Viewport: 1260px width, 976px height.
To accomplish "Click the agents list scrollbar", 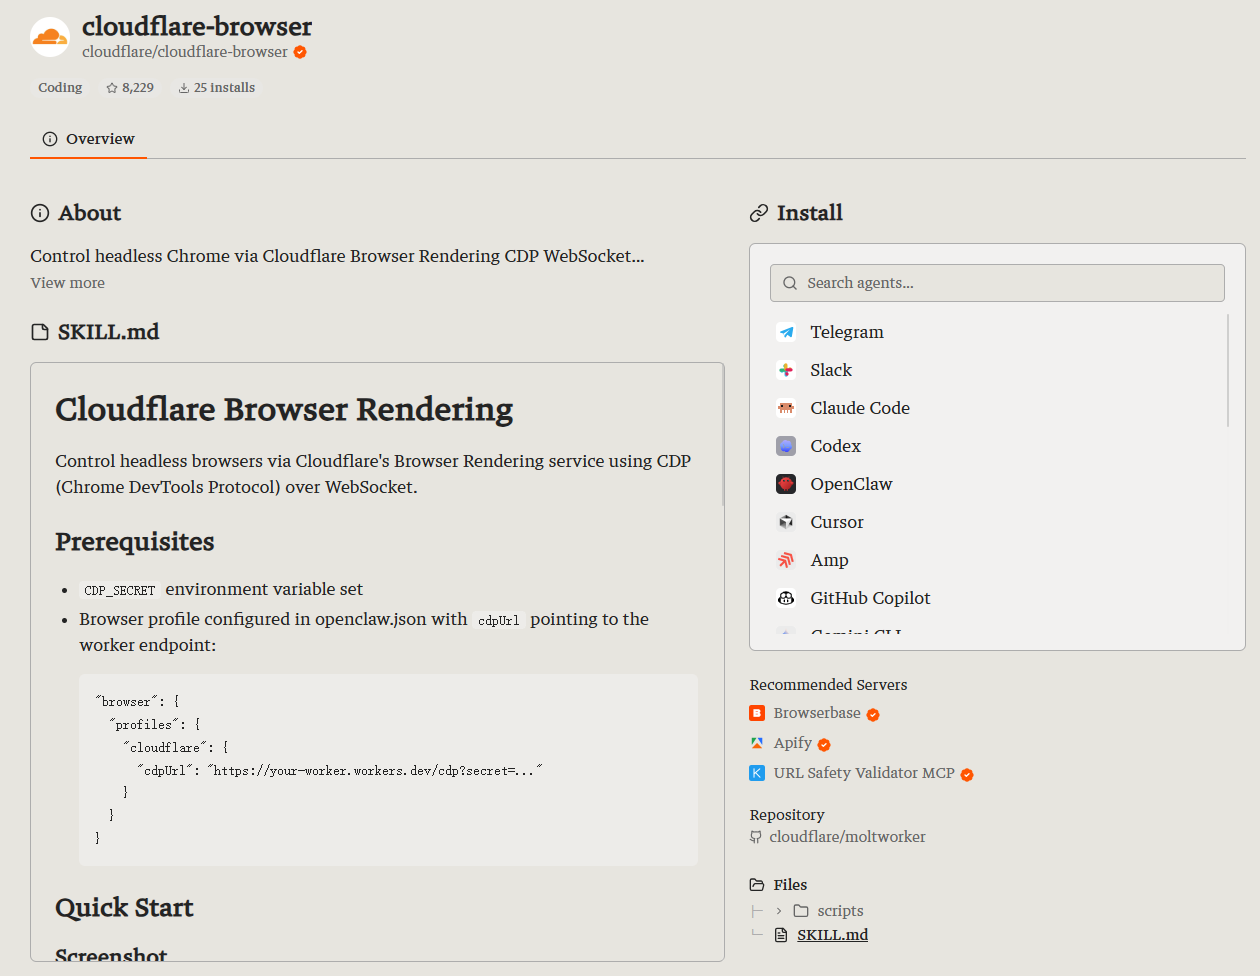I will pyautogui.click(x=1228, y=370).
